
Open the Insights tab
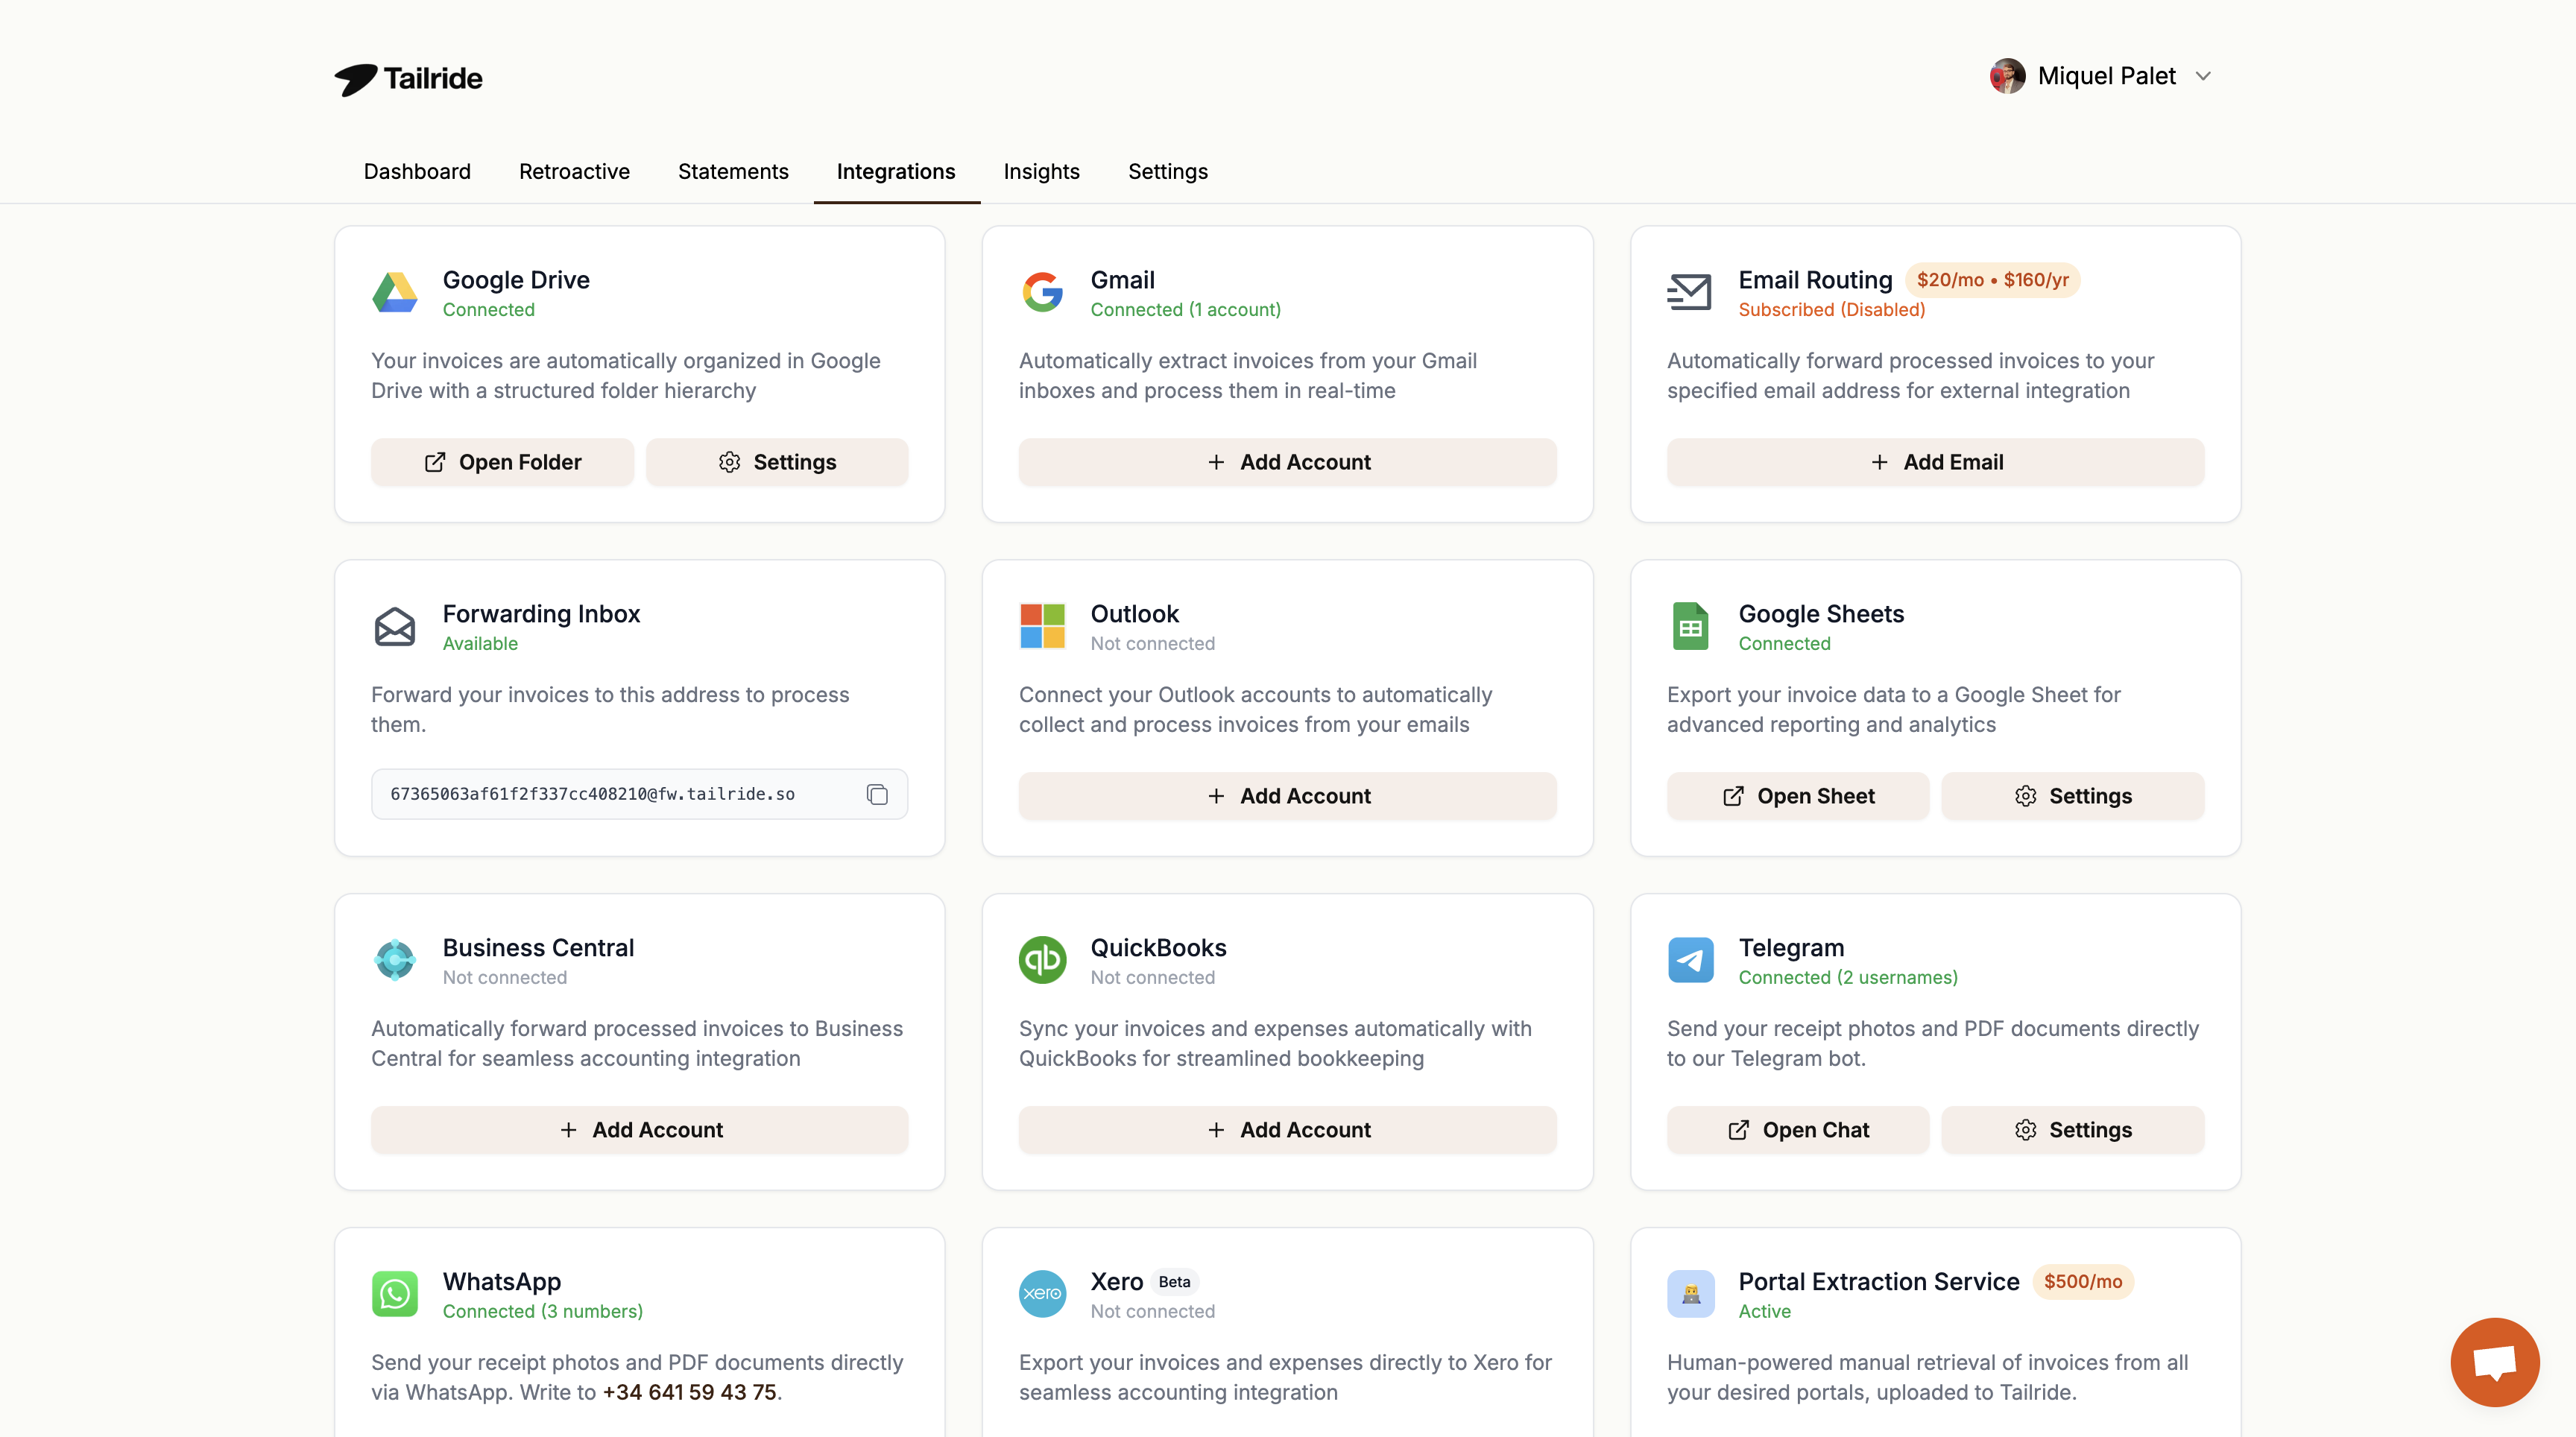pos(1042,171)
